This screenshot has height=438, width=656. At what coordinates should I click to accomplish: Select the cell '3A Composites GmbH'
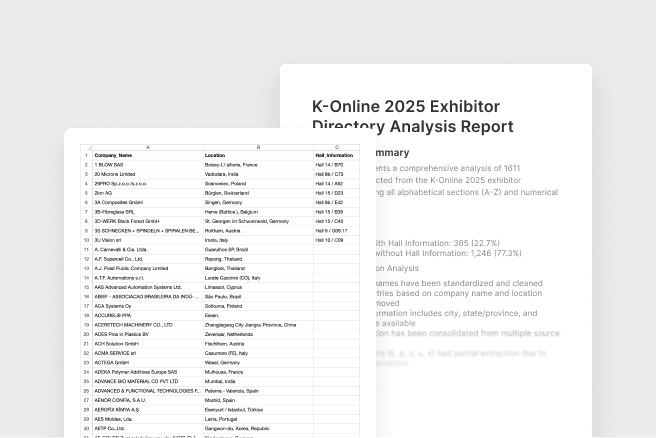pyautogui.click(x=148, y=202)
